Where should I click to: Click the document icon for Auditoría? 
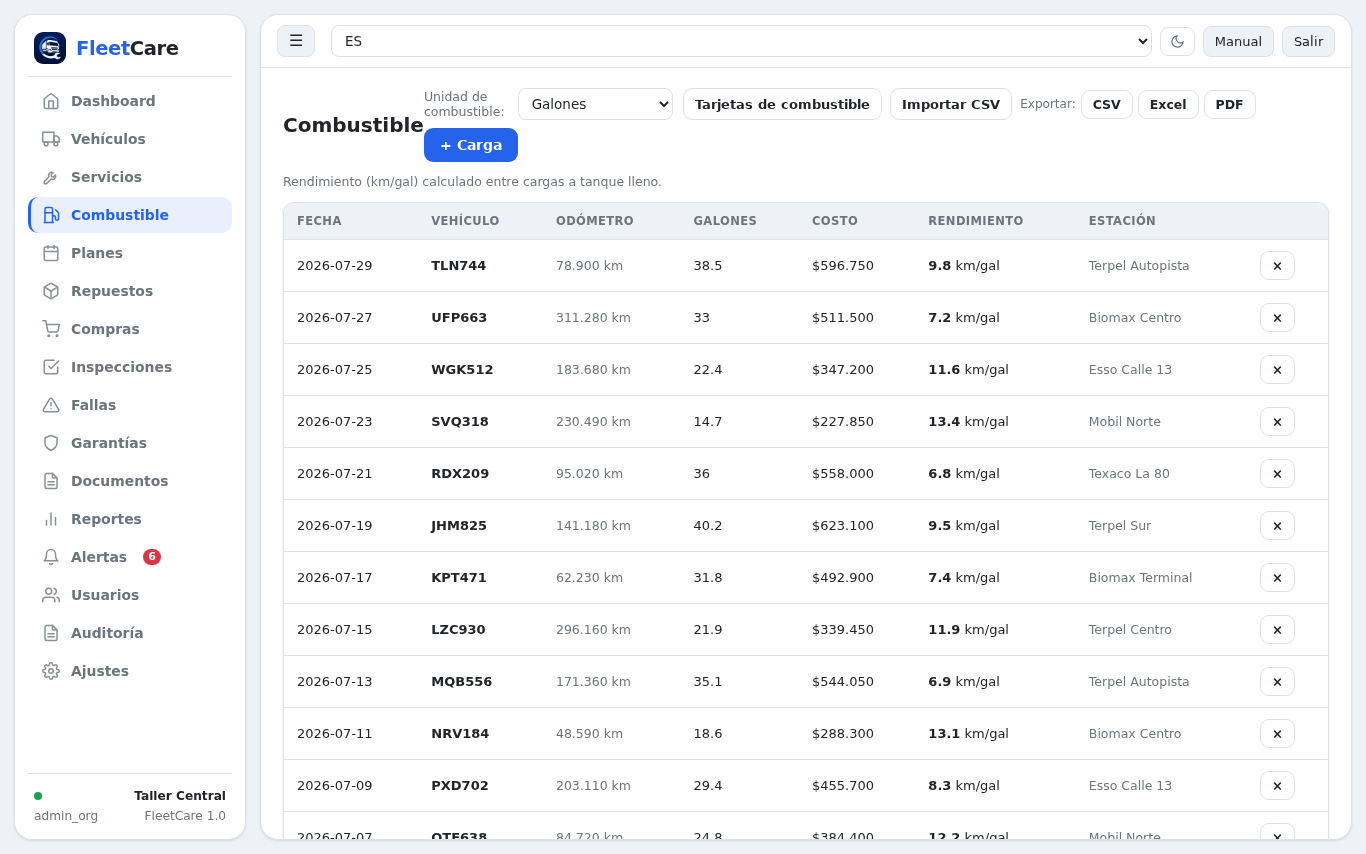pyautogui.click(x=51, y=633)
